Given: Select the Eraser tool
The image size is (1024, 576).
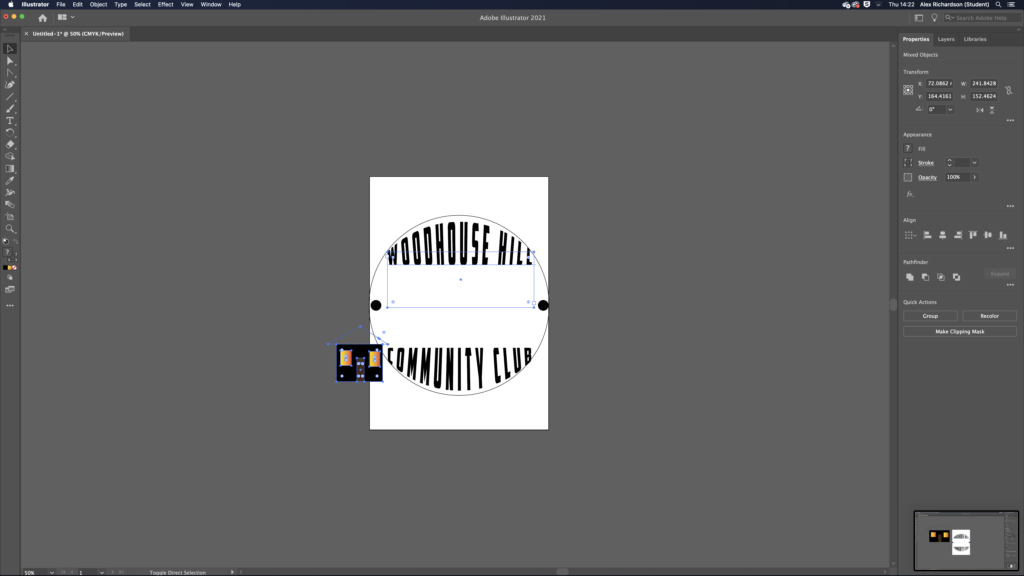Looking at the screenshot, I should 10,144.
